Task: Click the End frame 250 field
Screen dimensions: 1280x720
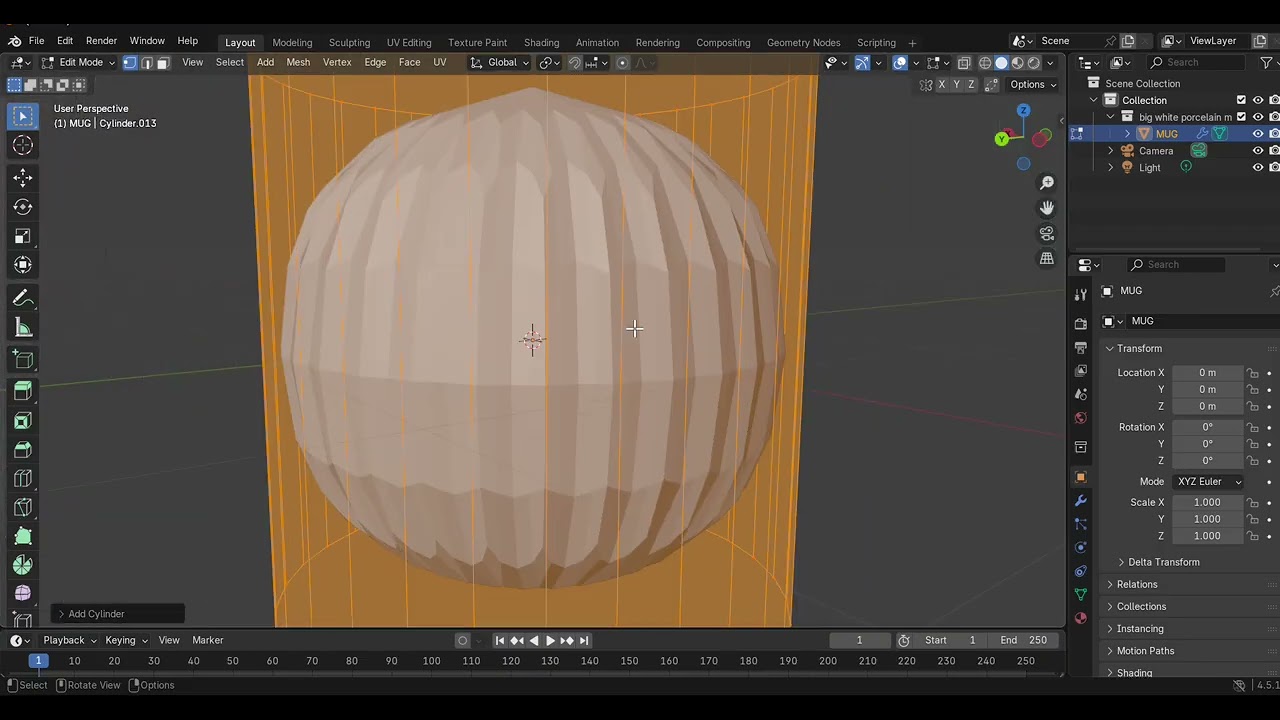Action: tap(1024, 640)
